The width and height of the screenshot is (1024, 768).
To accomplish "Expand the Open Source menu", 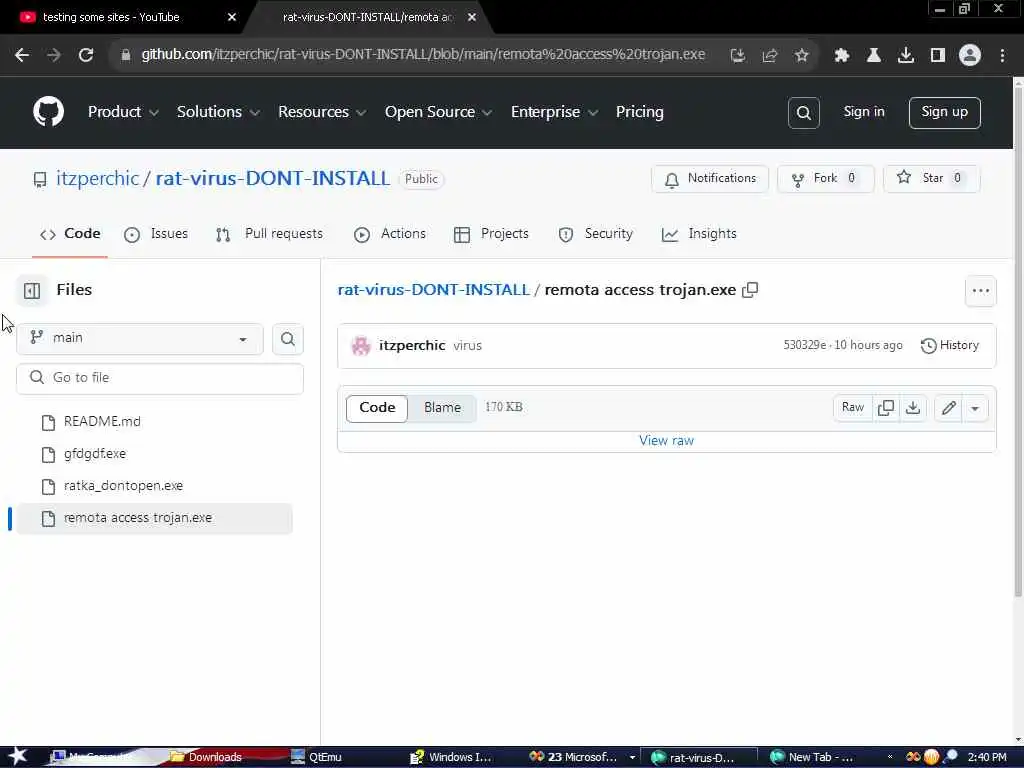I will [438, 112].
